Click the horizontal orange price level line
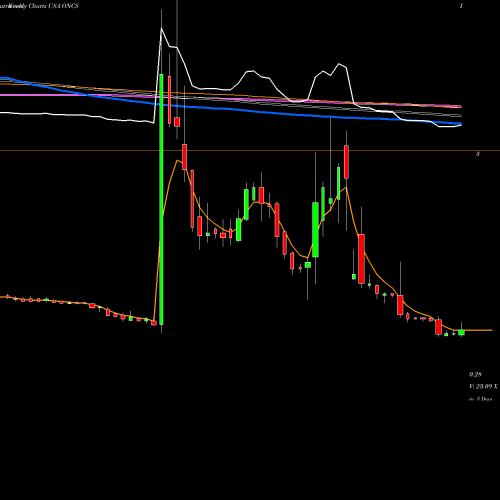Screen dimensions: 500x500 [x=250, y=151]
